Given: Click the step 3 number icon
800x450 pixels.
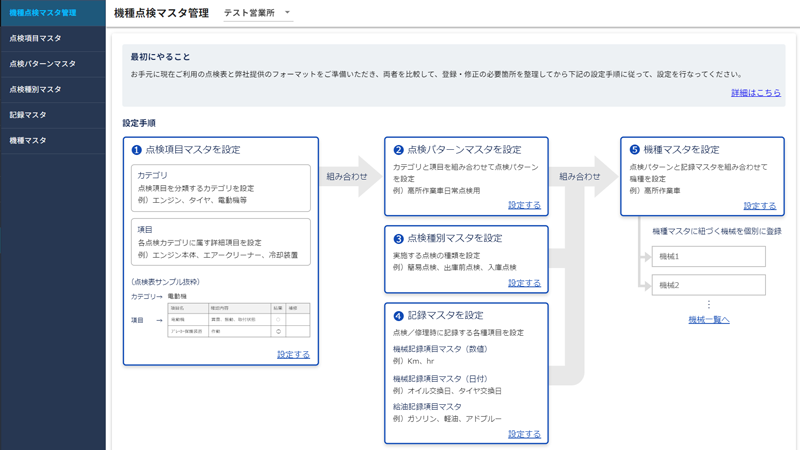Looking at the screenshot, I should click(x=398, y=239).
